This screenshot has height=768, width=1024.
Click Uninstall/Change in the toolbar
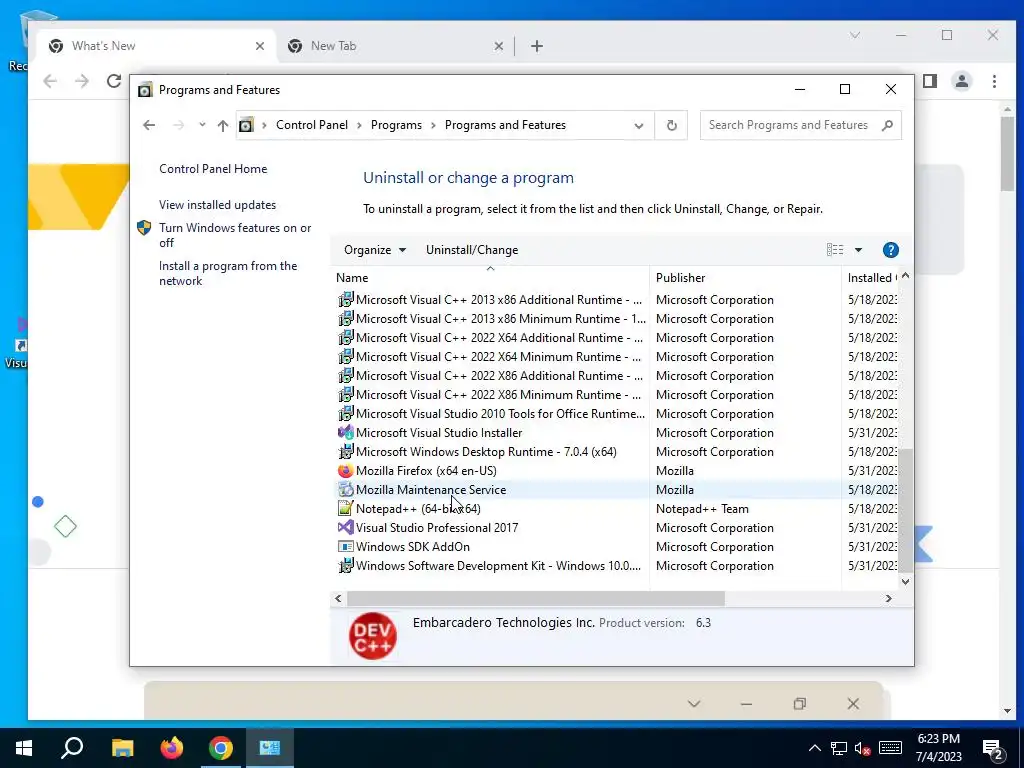[x=472, y=250]
